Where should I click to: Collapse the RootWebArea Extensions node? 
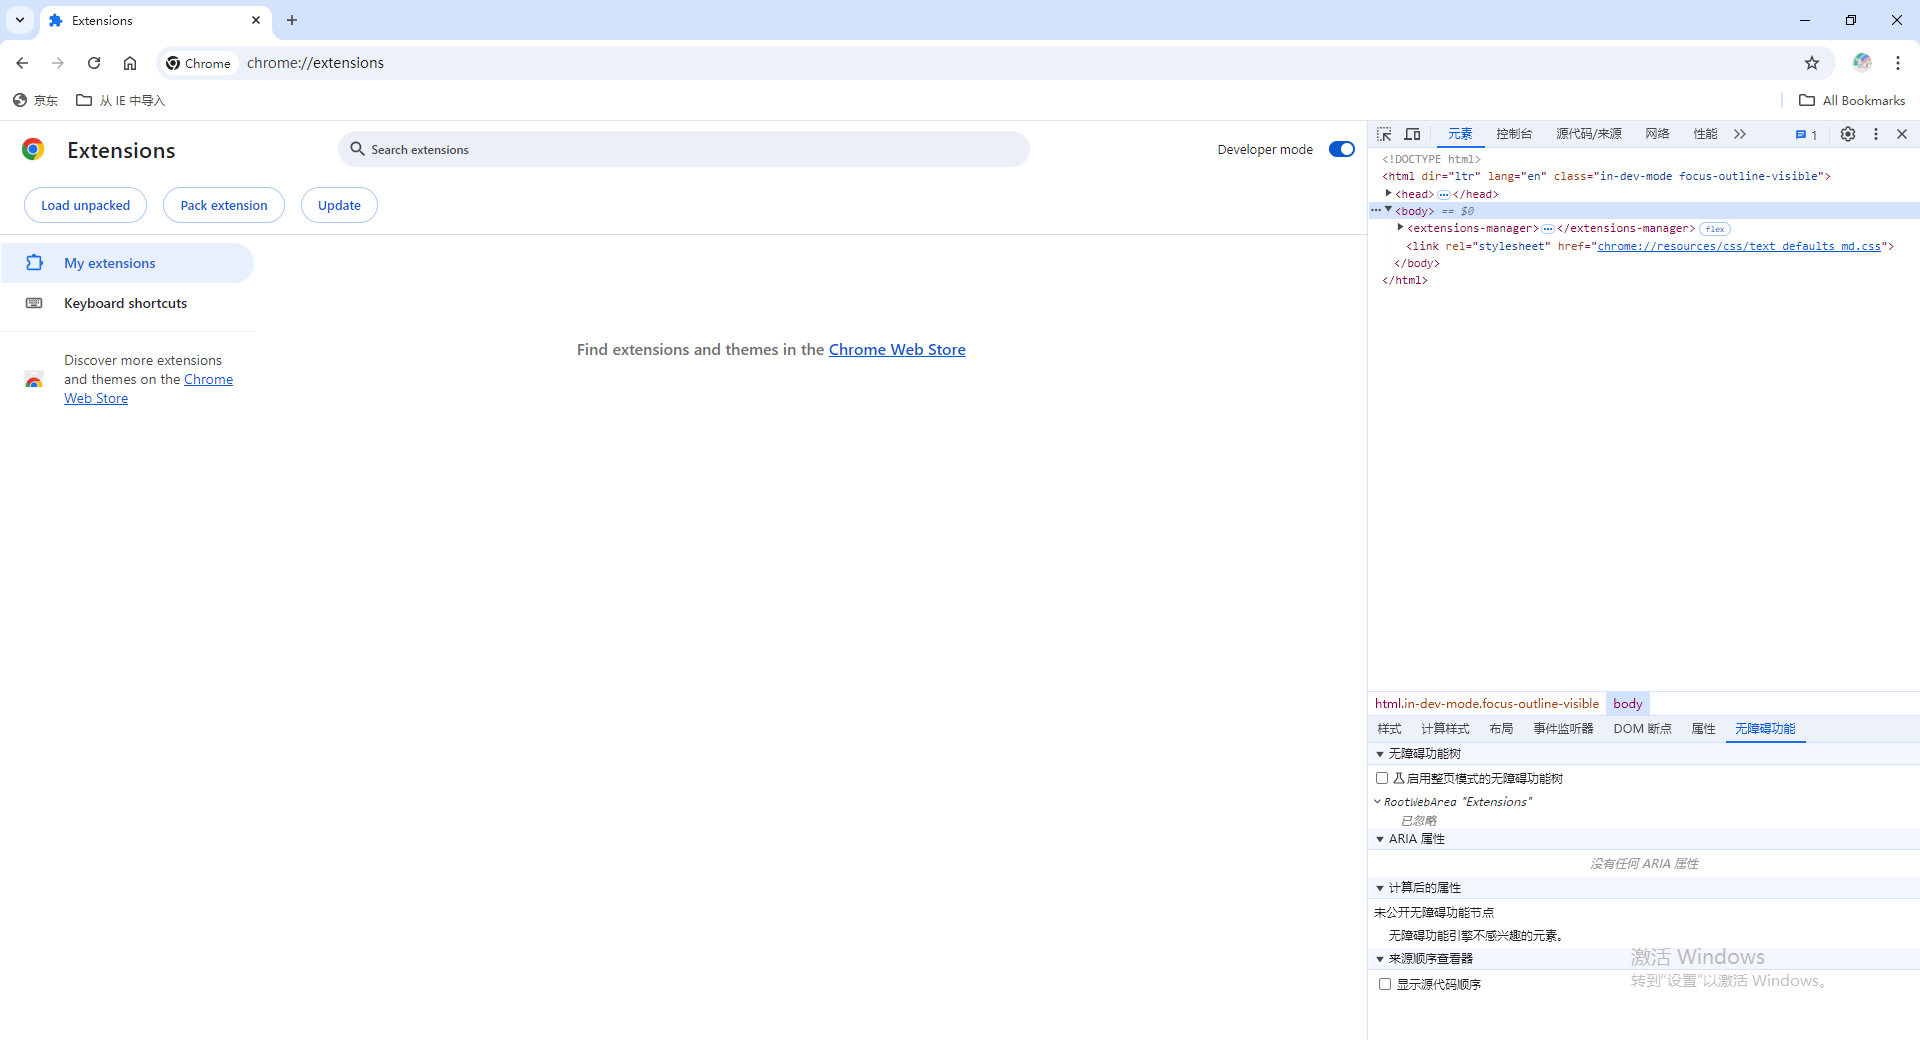click(x=1377, y=801)
